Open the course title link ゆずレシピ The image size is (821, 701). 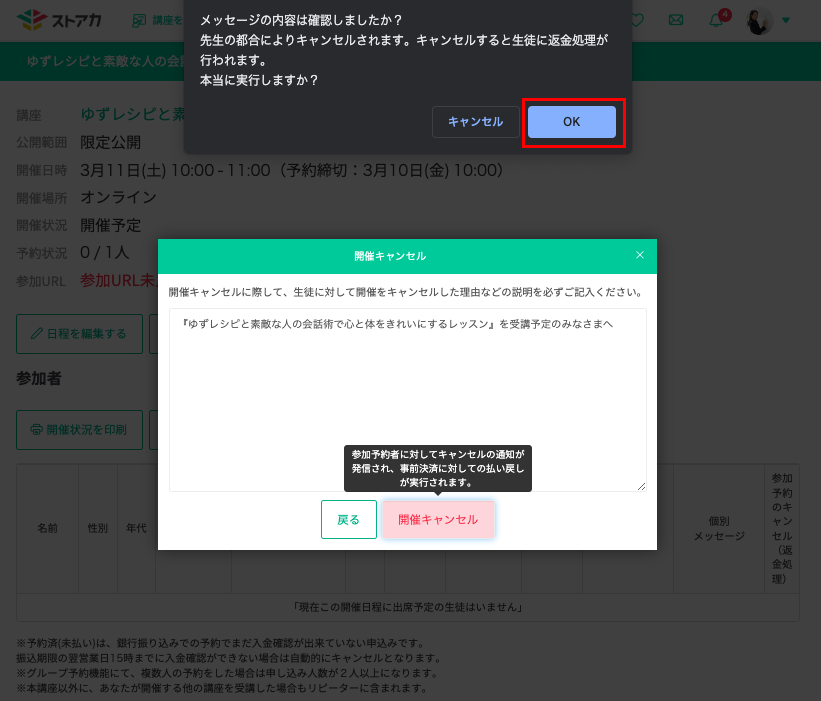point(133,114)
